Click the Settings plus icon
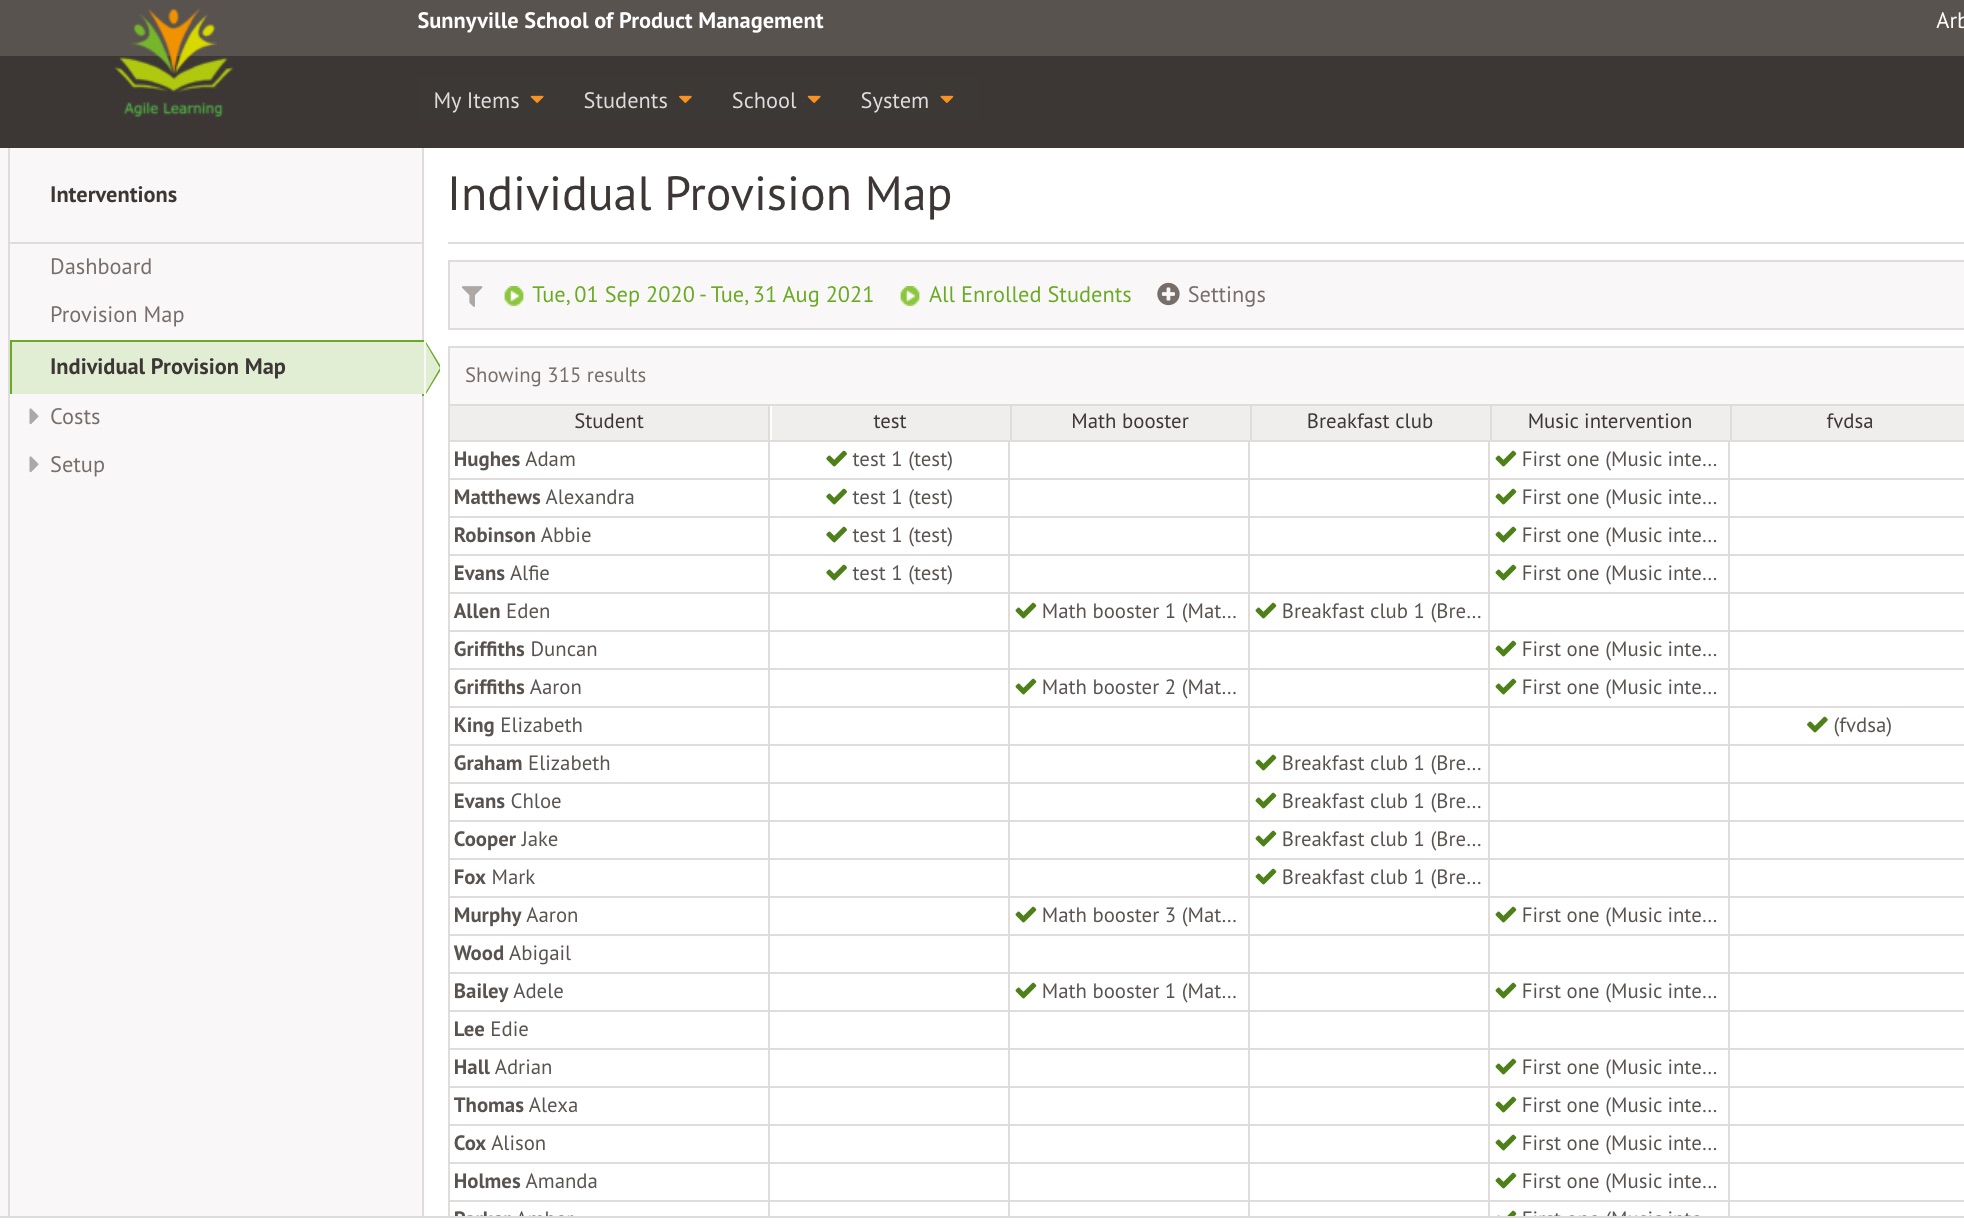 [x=1168, y=295]
